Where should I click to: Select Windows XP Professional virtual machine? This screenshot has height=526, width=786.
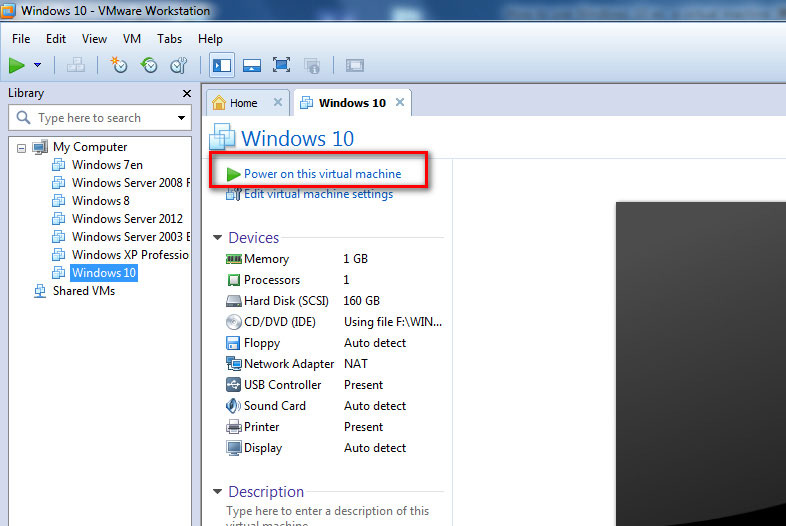click(130, 255)
